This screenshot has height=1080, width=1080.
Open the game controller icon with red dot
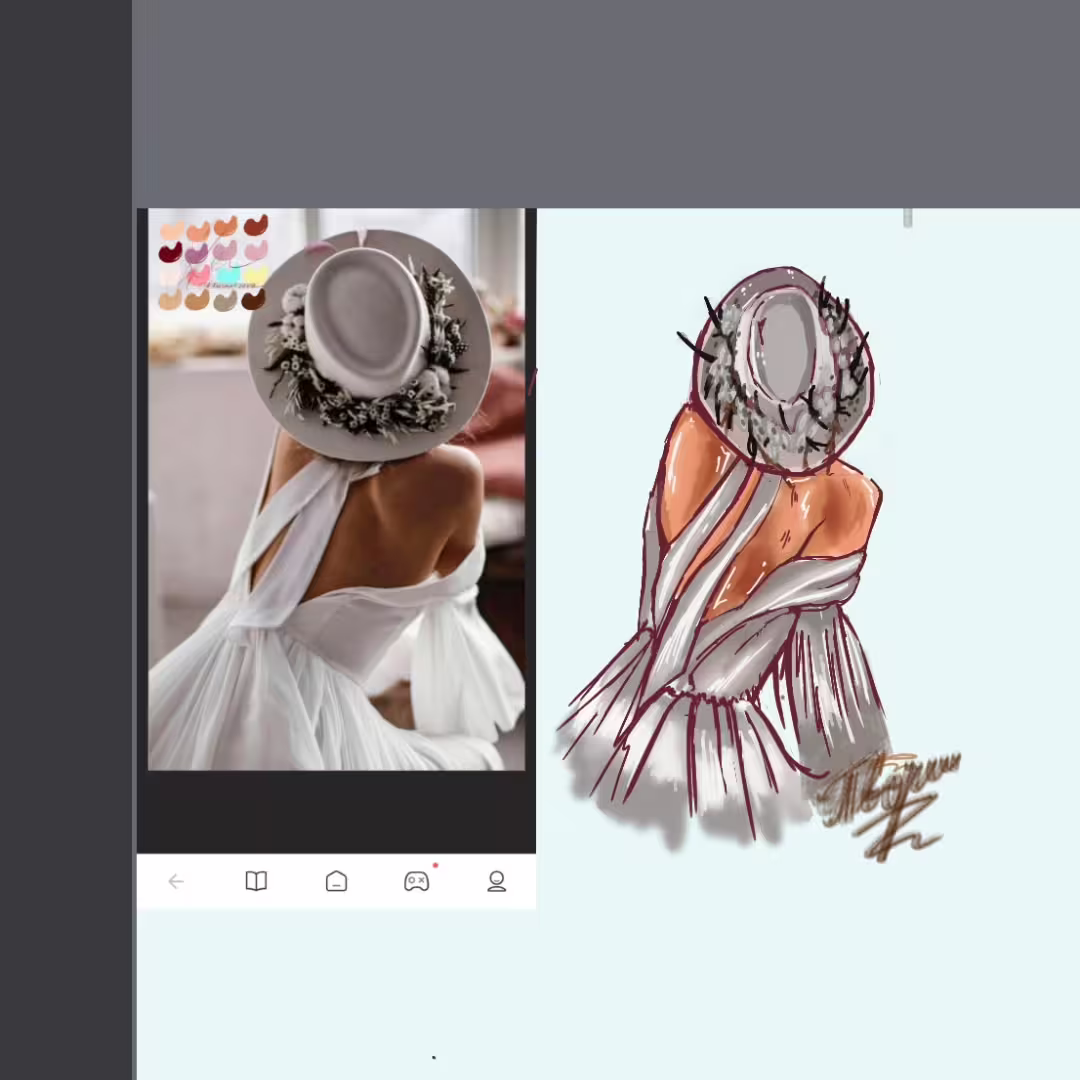(417, 881)
